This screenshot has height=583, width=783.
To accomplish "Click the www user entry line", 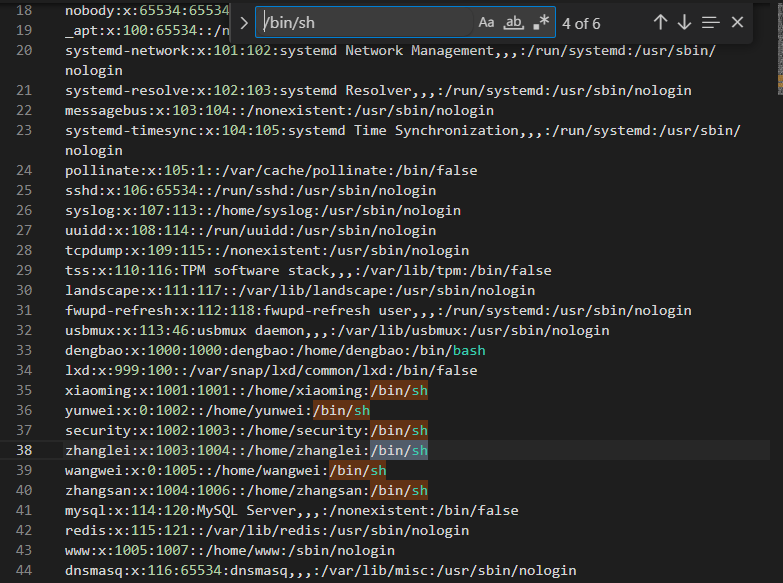I will click(x=230, y=550).
